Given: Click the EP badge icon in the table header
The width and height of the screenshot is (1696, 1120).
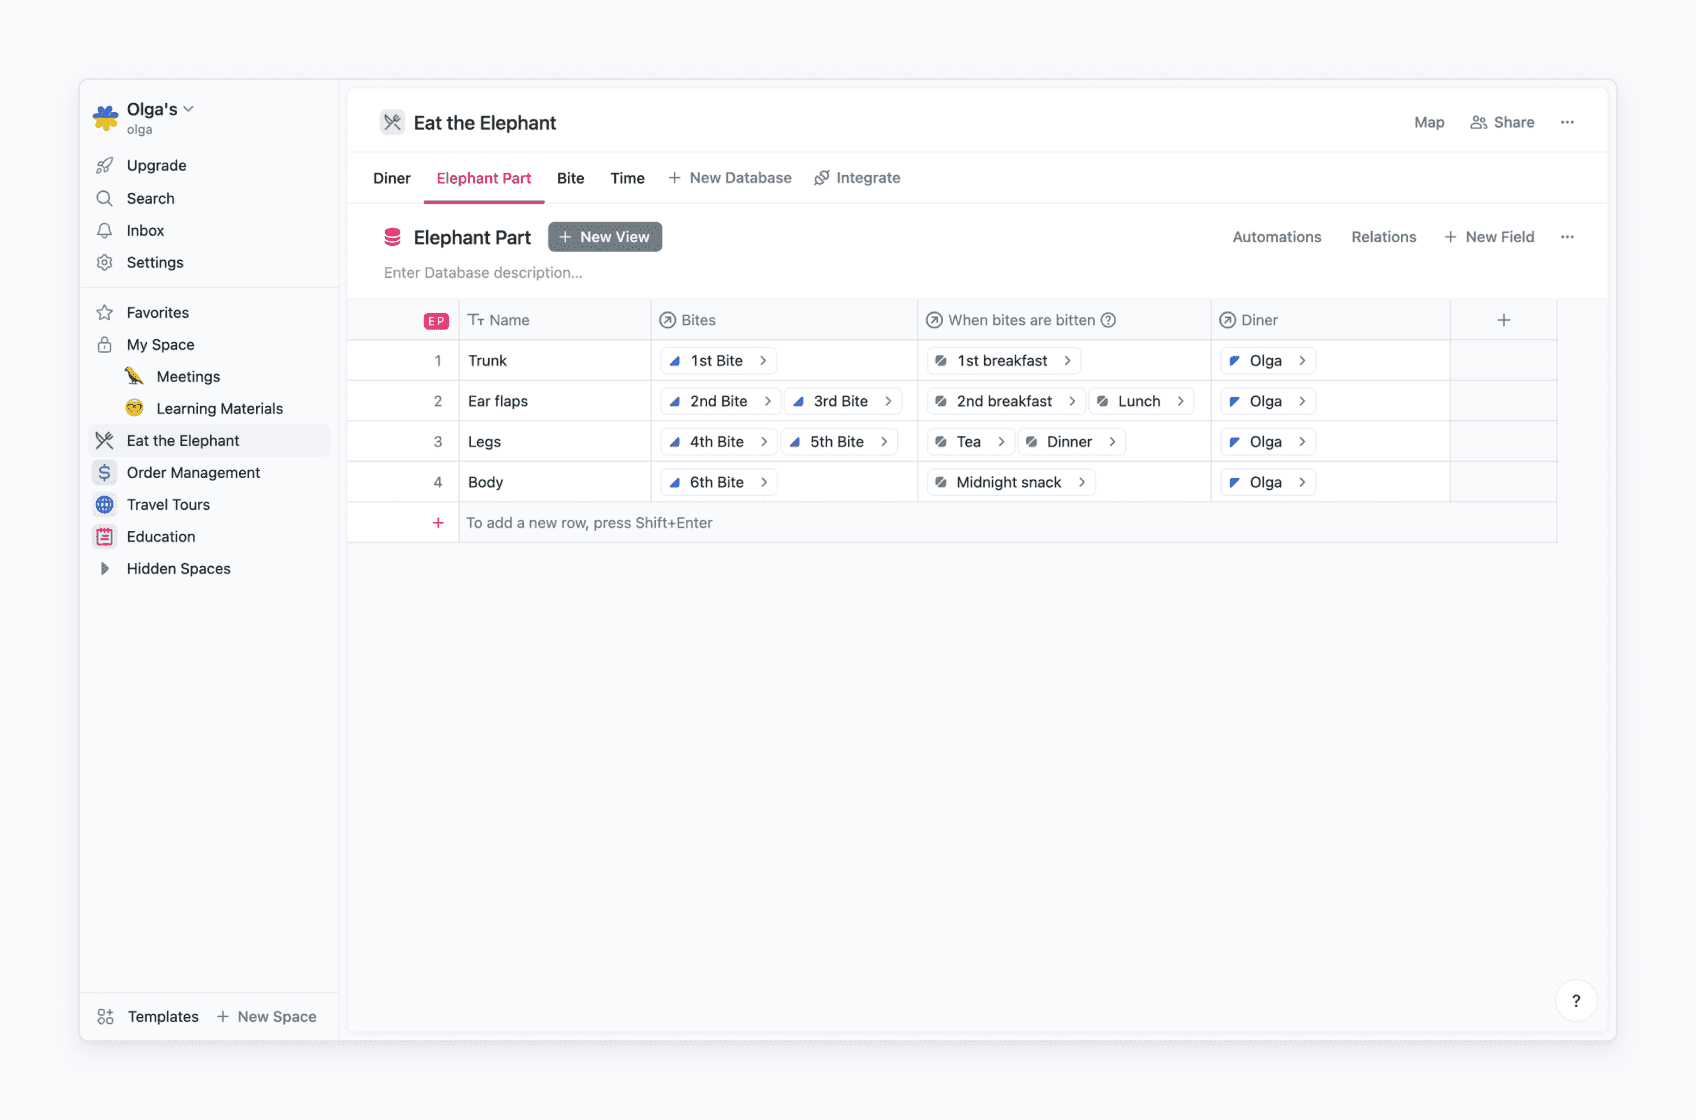Looking at the screenshot, I should [437, 320].
